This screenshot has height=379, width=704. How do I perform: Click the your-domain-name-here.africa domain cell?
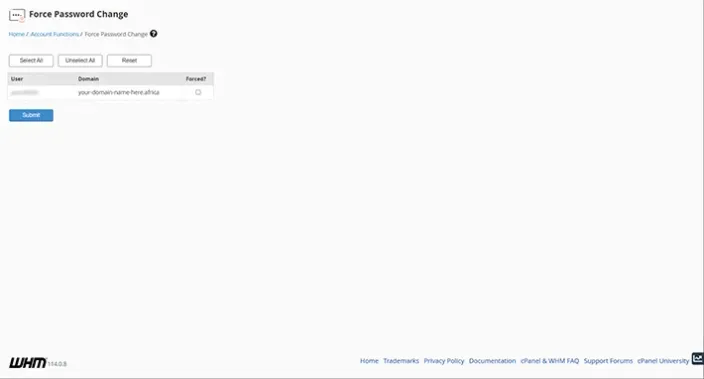119,92
